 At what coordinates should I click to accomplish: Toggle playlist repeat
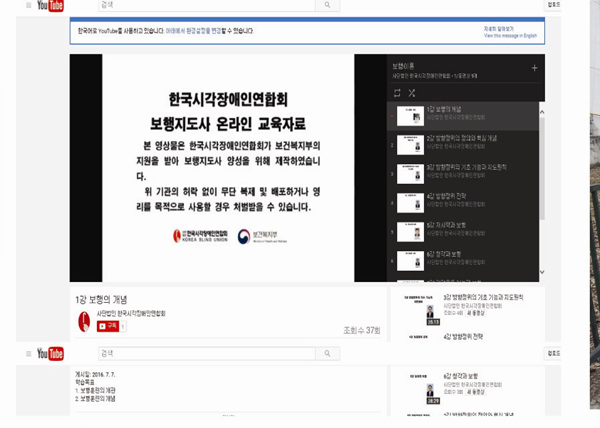[x=397, y=93]
